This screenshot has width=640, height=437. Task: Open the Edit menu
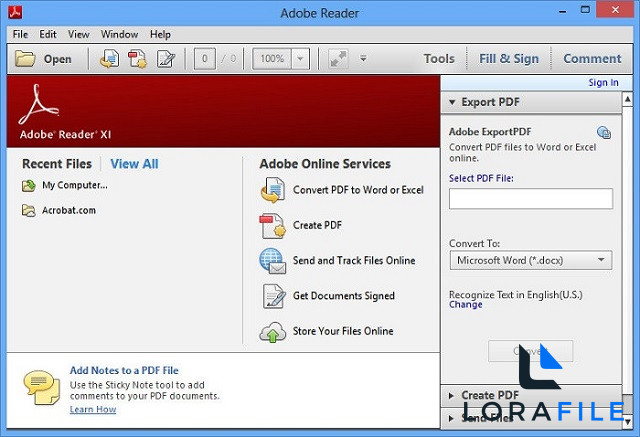48,34
